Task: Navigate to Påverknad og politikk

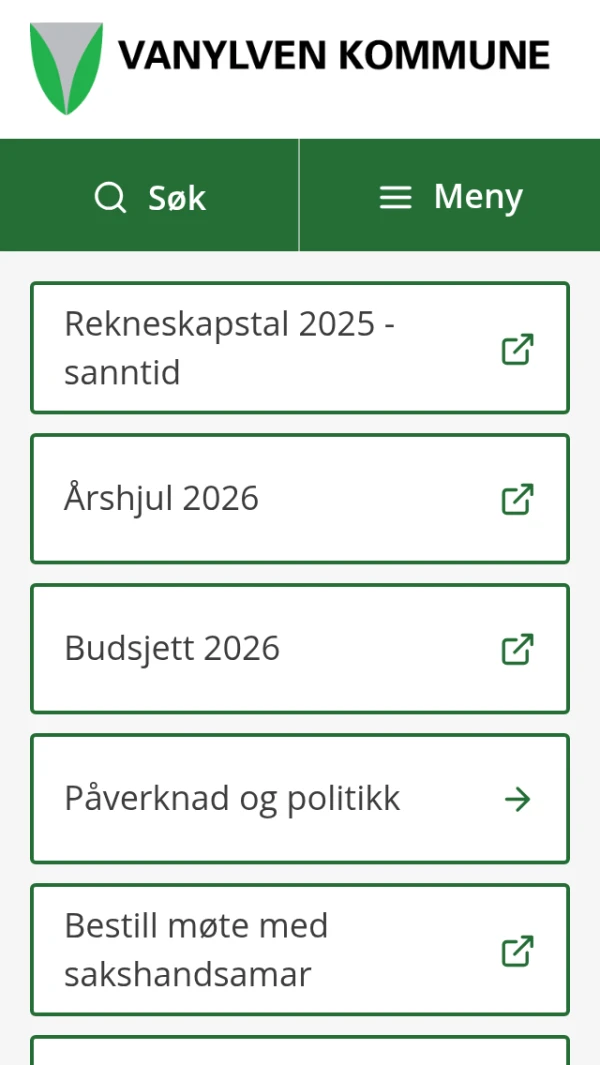Action: (x=232, y=798)
